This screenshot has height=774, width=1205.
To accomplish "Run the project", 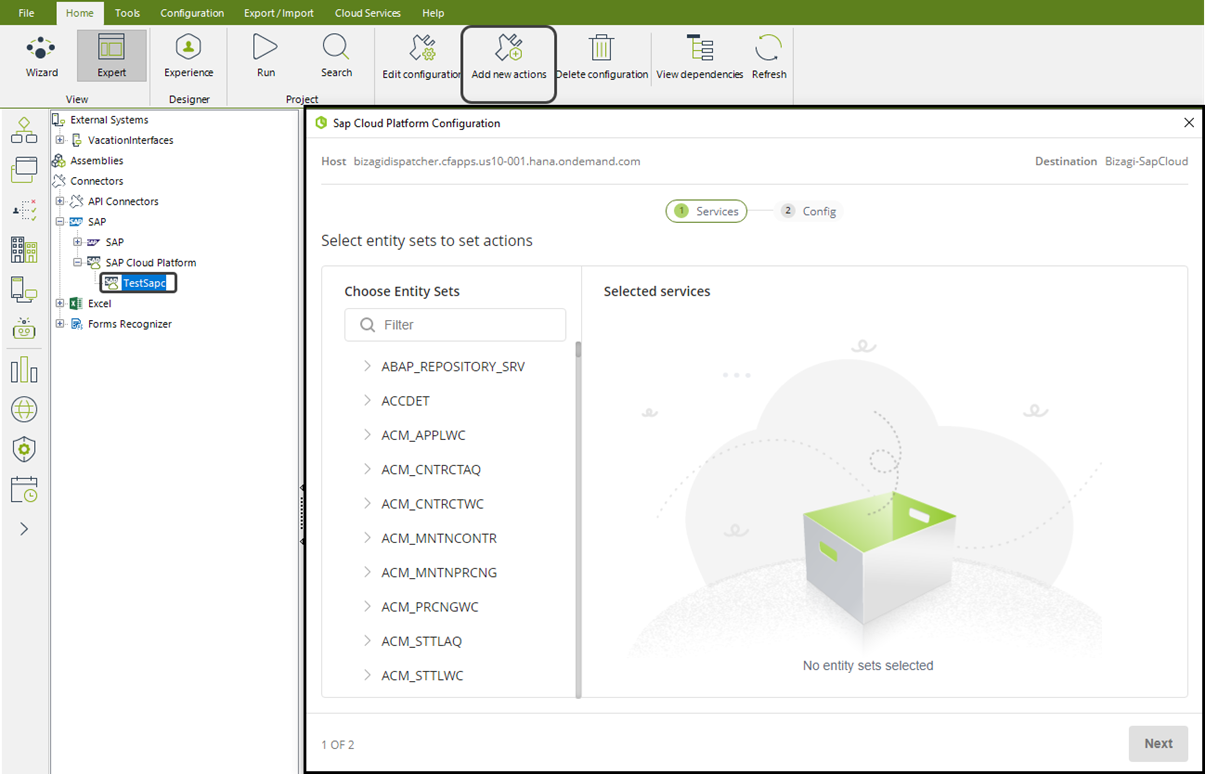I will pyautogui.click(x=265, y=56).
